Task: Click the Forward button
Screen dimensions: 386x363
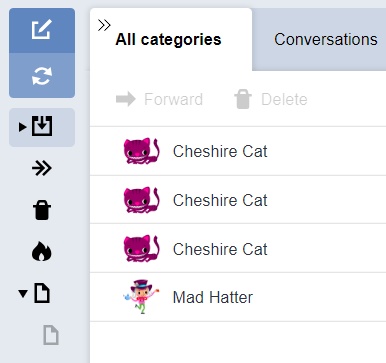Action: click(x=159, y=99)
